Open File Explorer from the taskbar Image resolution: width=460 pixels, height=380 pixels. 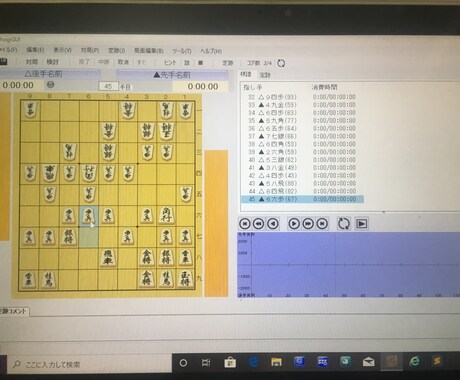click(276, 362)
